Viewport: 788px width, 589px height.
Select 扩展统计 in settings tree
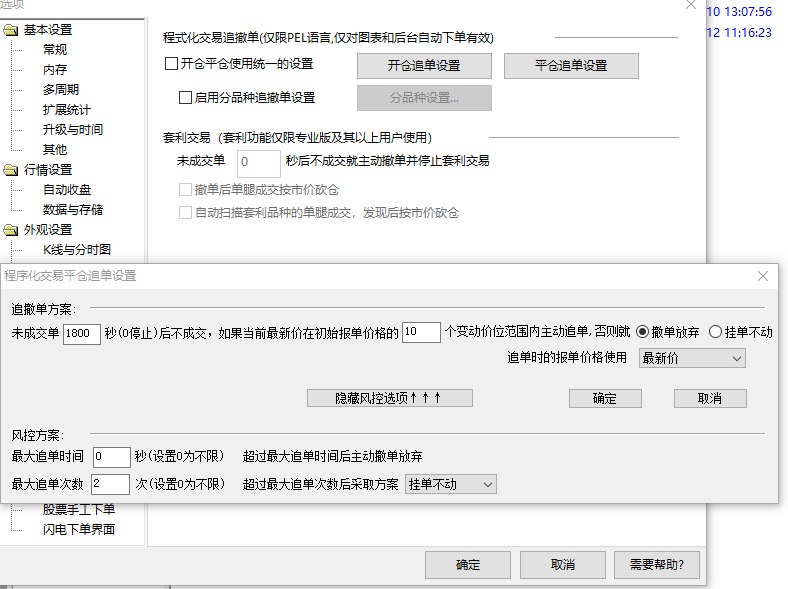pos(67,110)
